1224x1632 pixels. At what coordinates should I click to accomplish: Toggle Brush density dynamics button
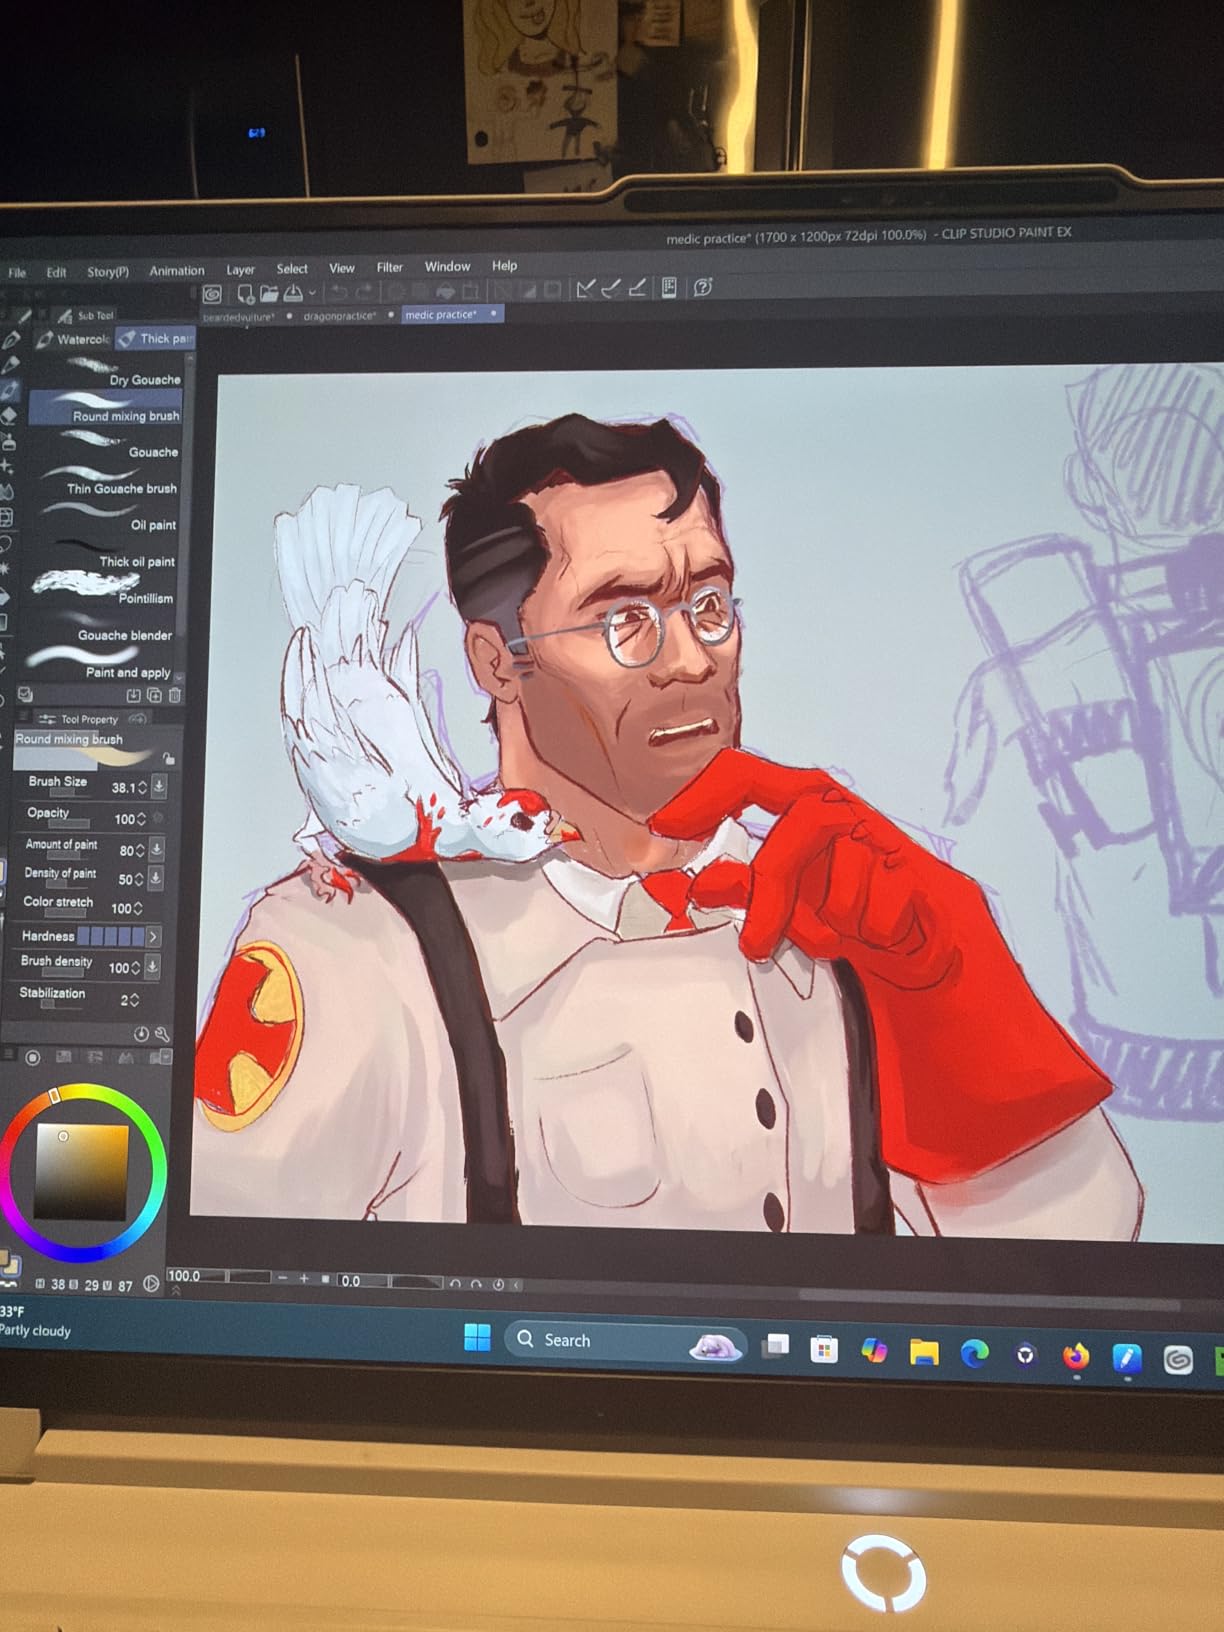click(152, 966)
